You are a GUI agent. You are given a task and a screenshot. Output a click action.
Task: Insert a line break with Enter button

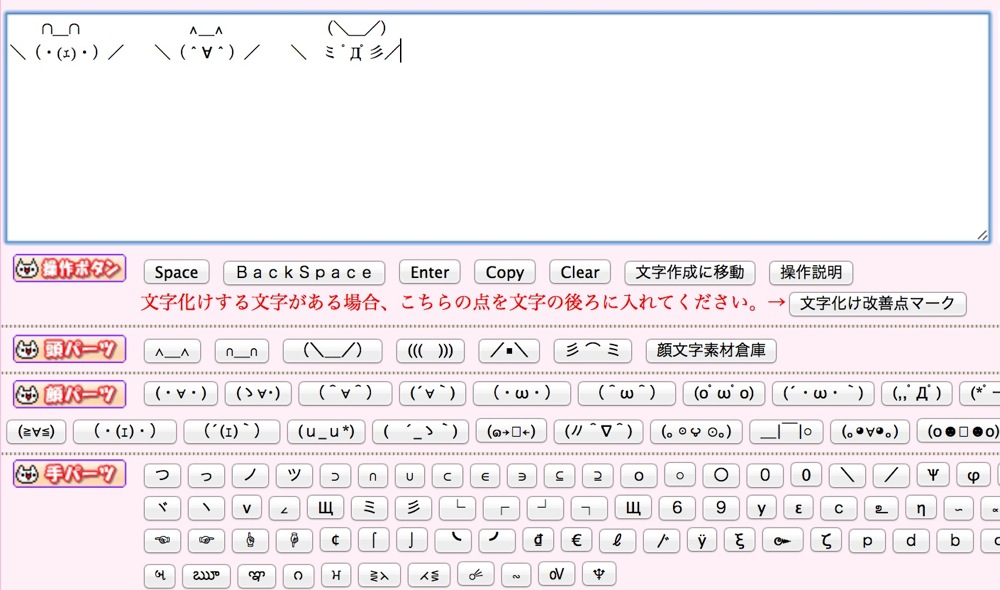tap(429, 272)
